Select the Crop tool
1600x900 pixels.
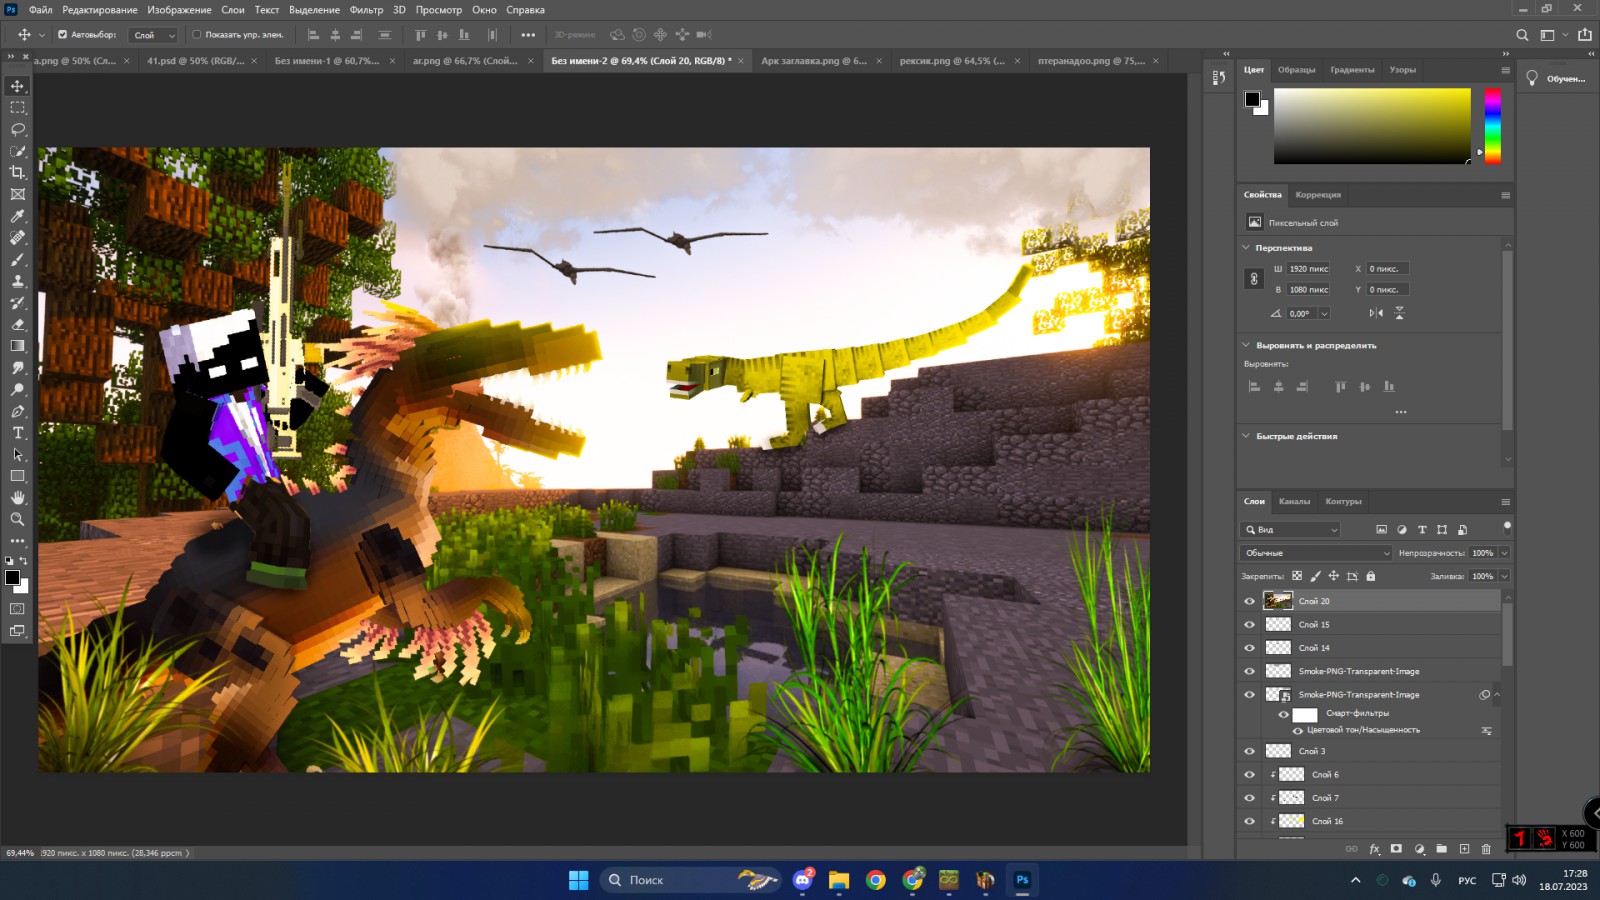(17, 173)
